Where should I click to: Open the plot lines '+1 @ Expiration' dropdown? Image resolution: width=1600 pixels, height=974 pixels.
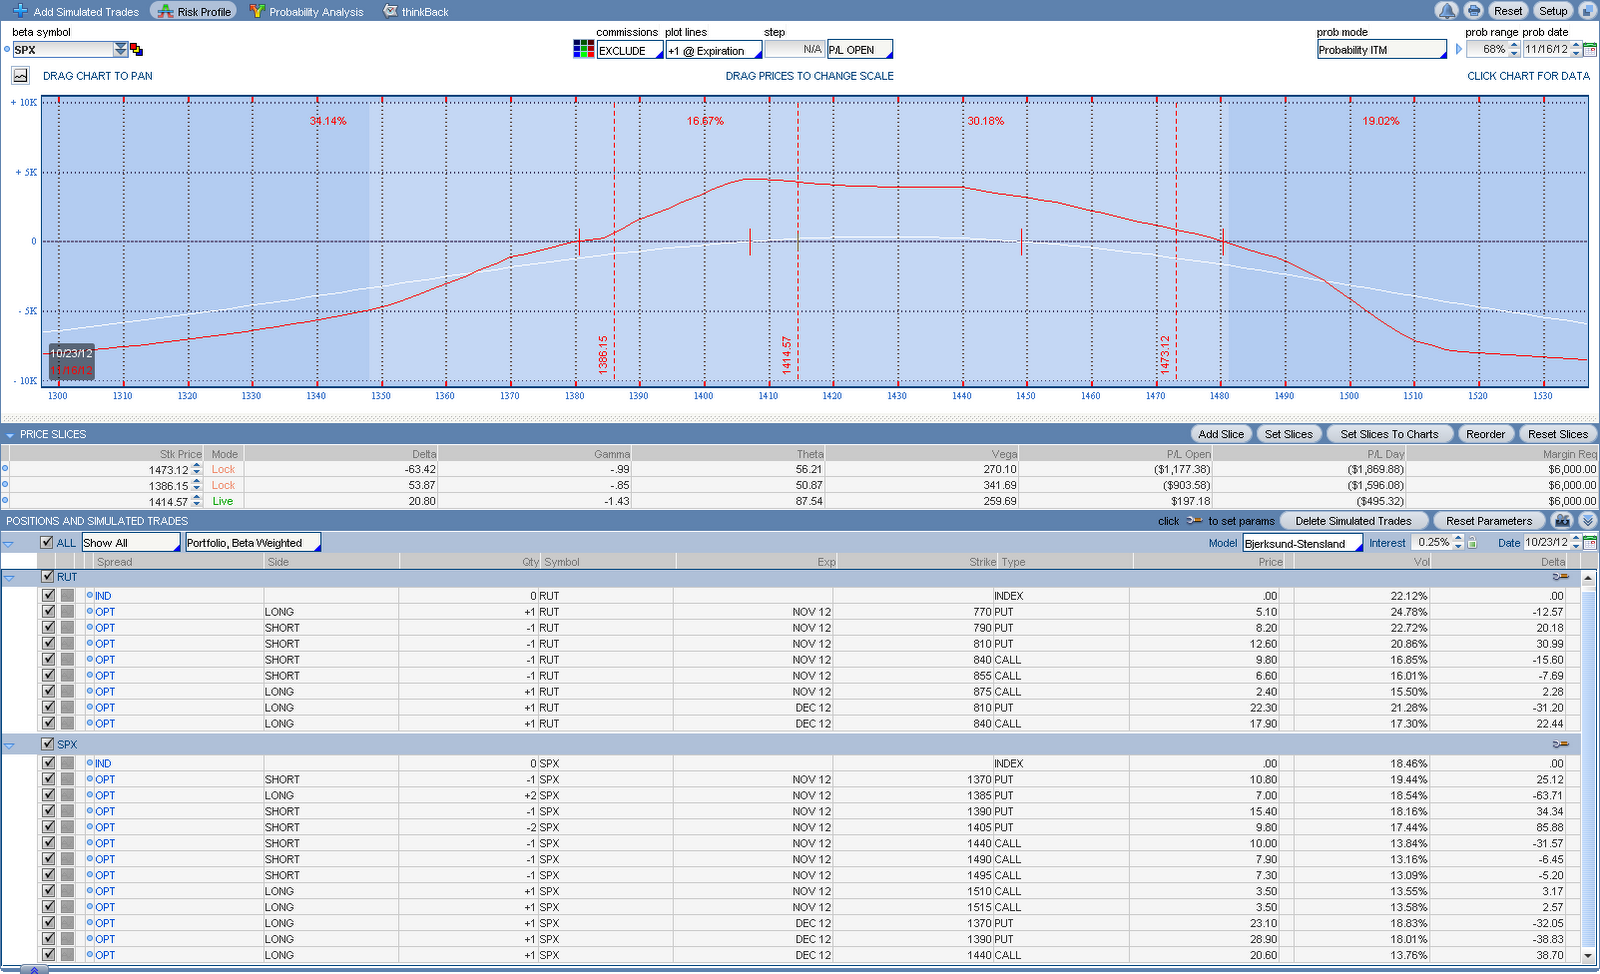click(714, 50)
